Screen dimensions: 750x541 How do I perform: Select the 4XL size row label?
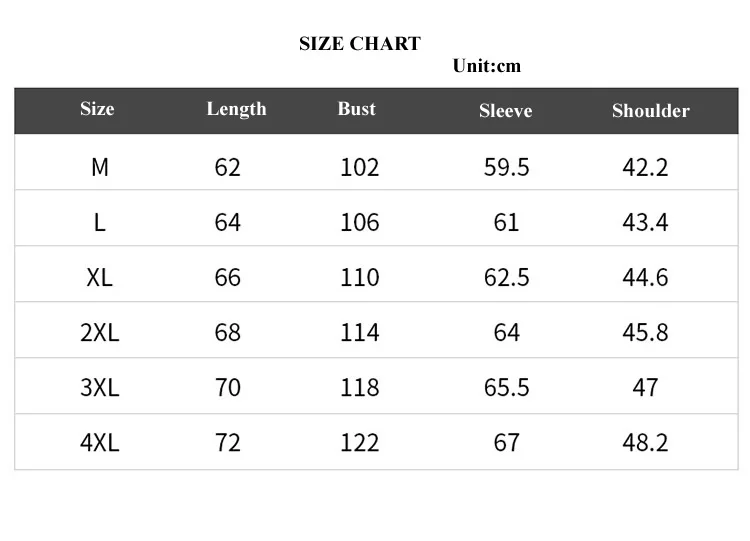click(99, 442)
